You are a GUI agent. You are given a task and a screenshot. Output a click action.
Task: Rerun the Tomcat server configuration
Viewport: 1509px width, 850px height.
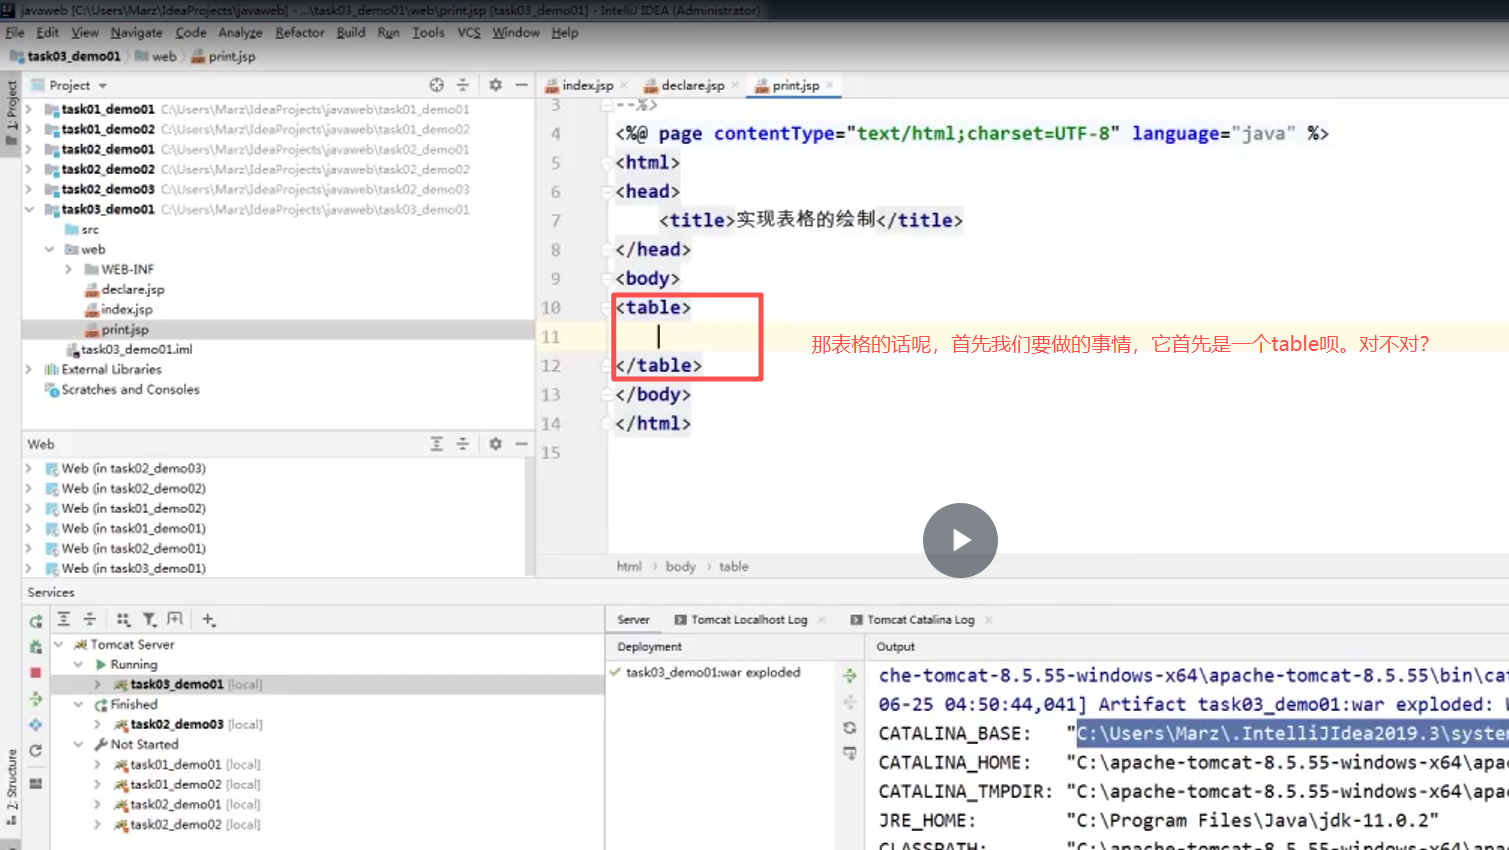point(36,620)
